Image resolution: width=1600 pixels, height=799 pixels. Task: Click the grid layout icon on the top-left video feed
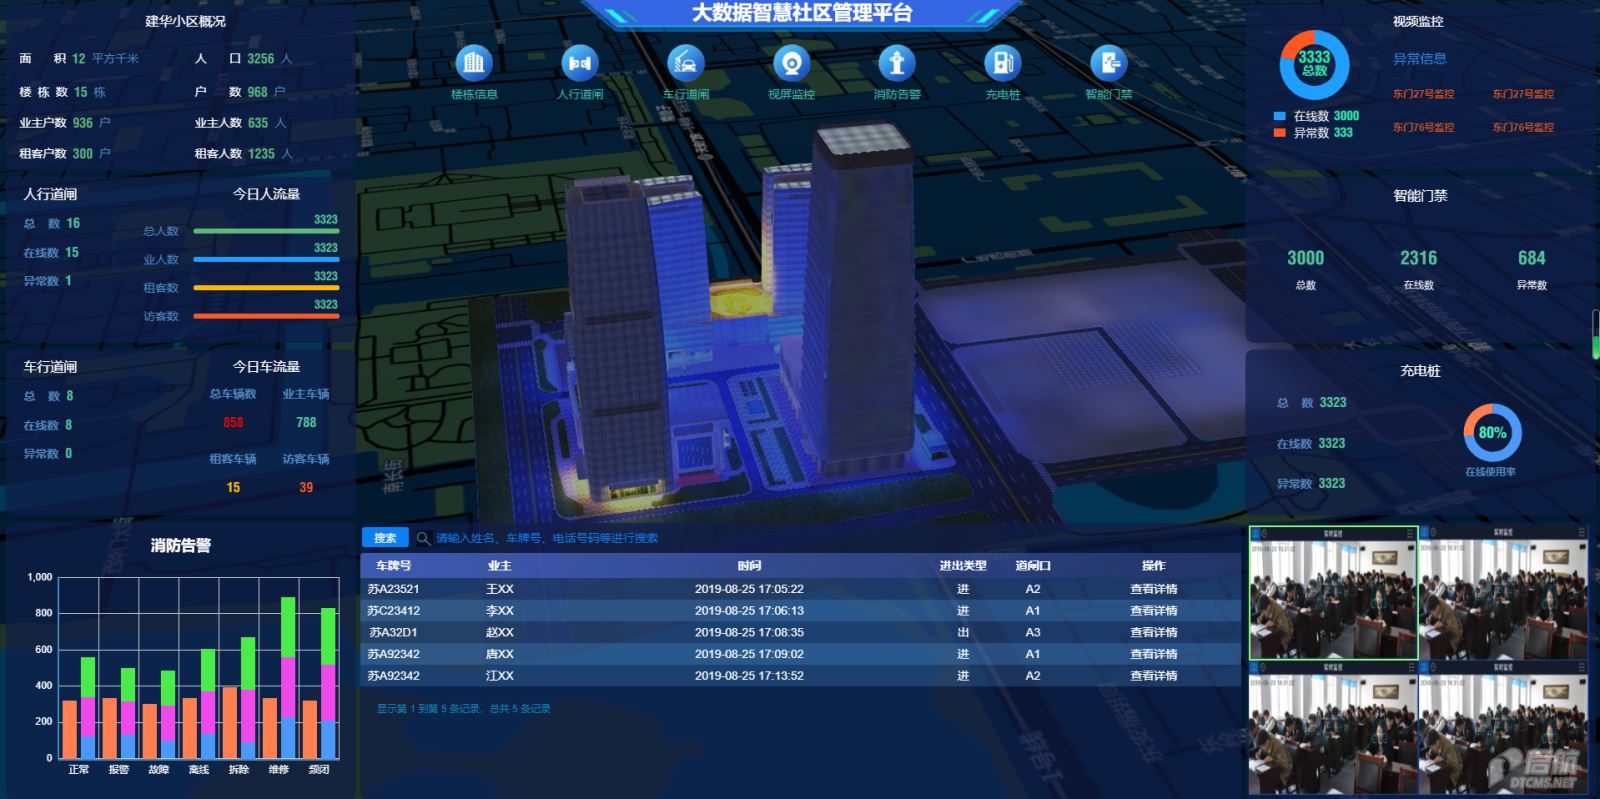click(x=1257, y=534)
